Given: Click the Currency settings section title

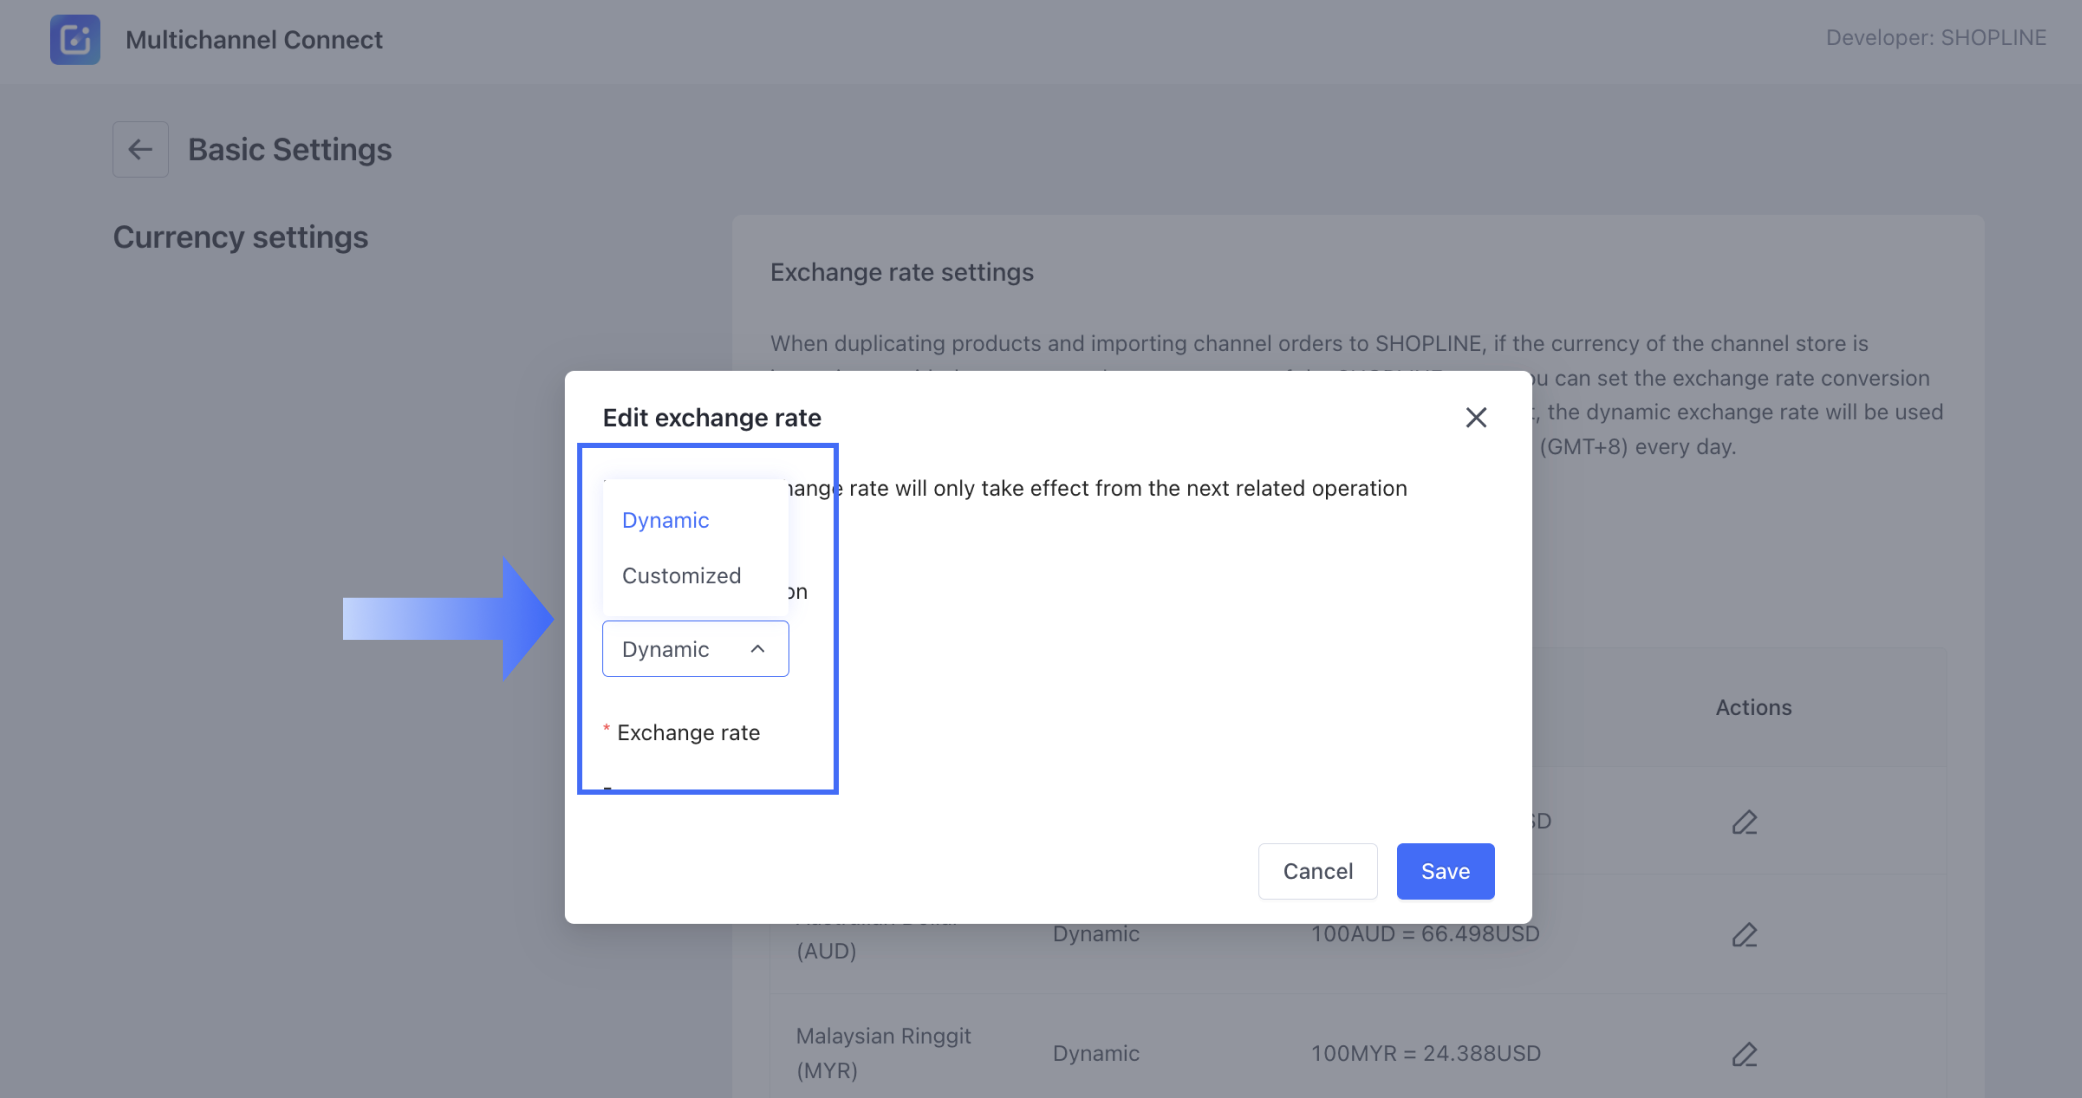Looking at the screenshot, I should click(240, 237).
